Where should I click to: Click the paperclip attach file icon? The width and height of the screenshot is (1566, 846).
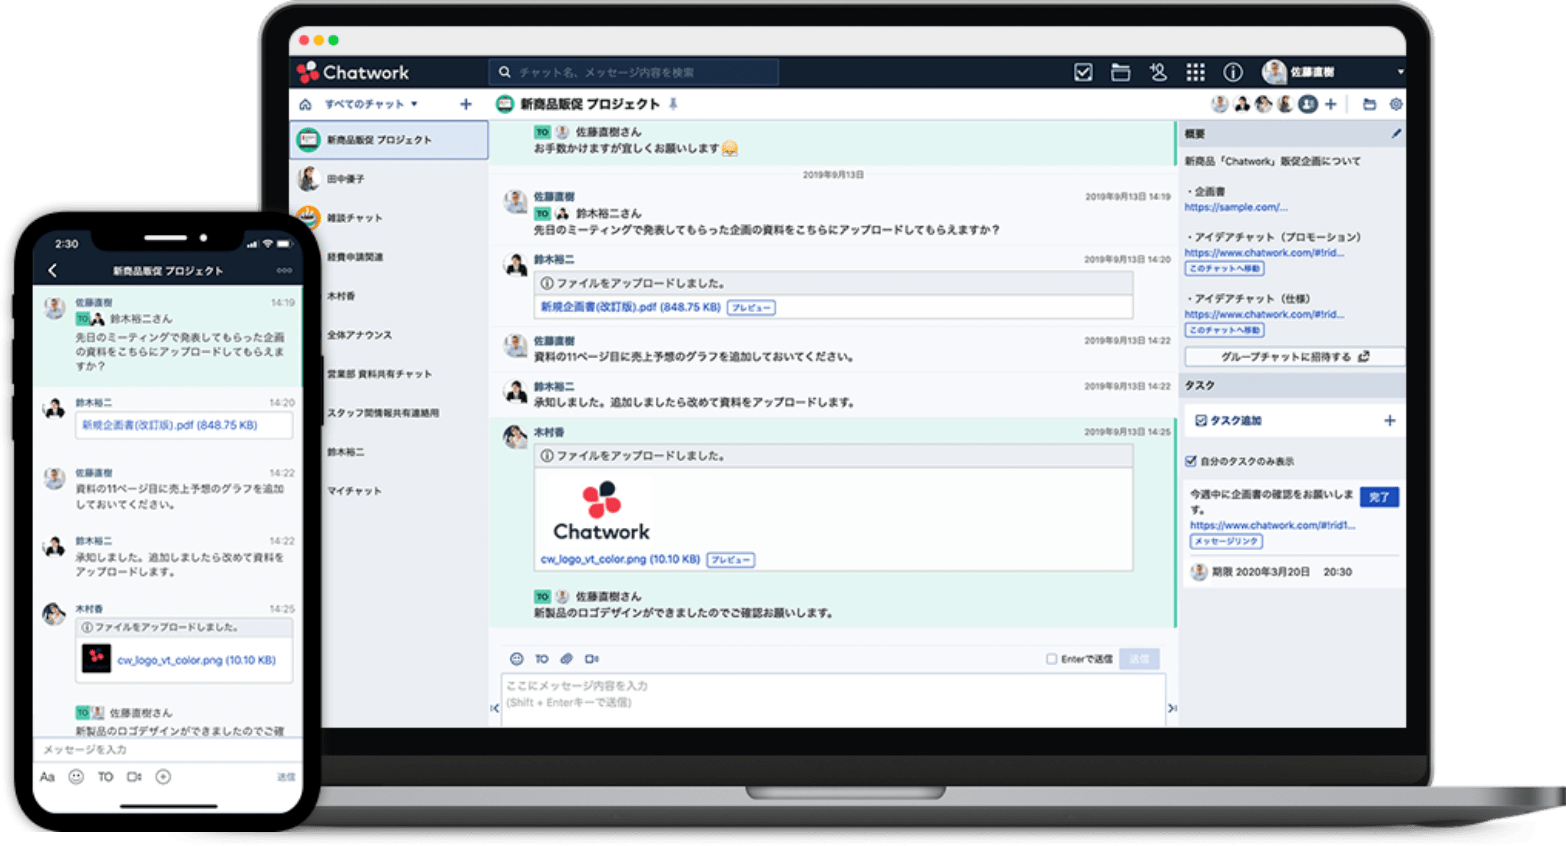566,659
